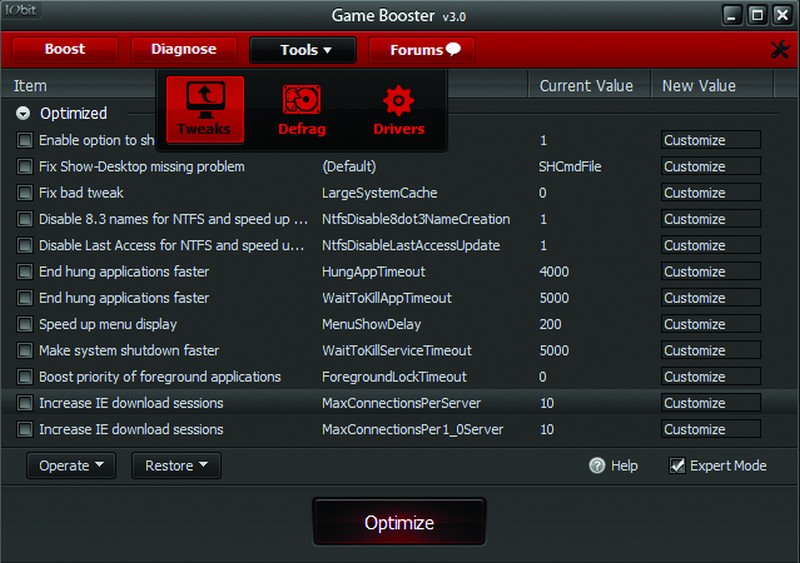The image size is (800, 563).
Task: Switch to the Boost tab
Action: tap(65, 50)
